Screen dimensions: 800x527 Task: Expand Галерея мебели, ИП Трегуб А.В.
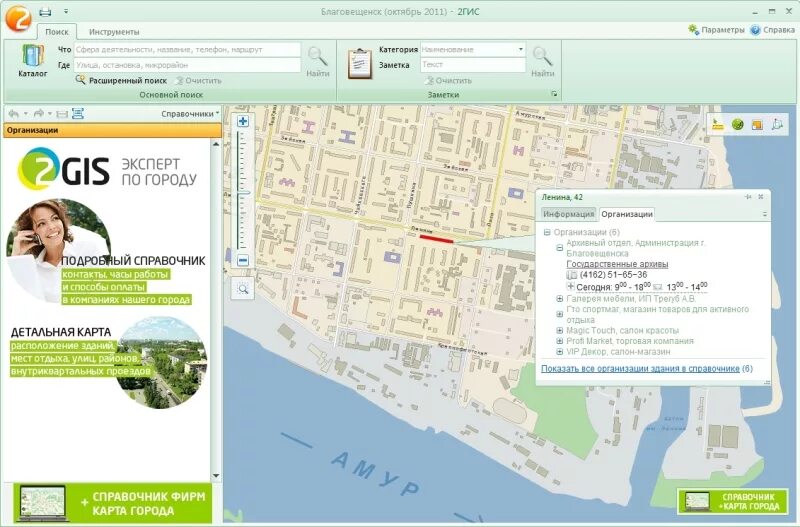tap(560, 299)
